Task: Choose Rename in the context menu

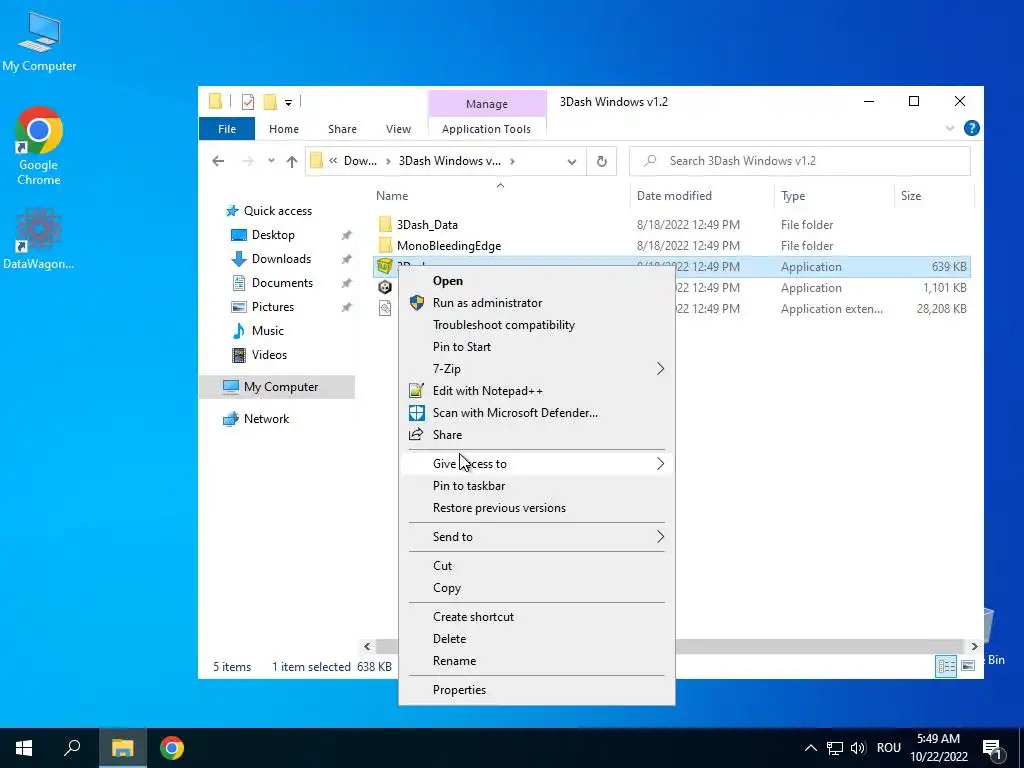Action: click(536, 661)
